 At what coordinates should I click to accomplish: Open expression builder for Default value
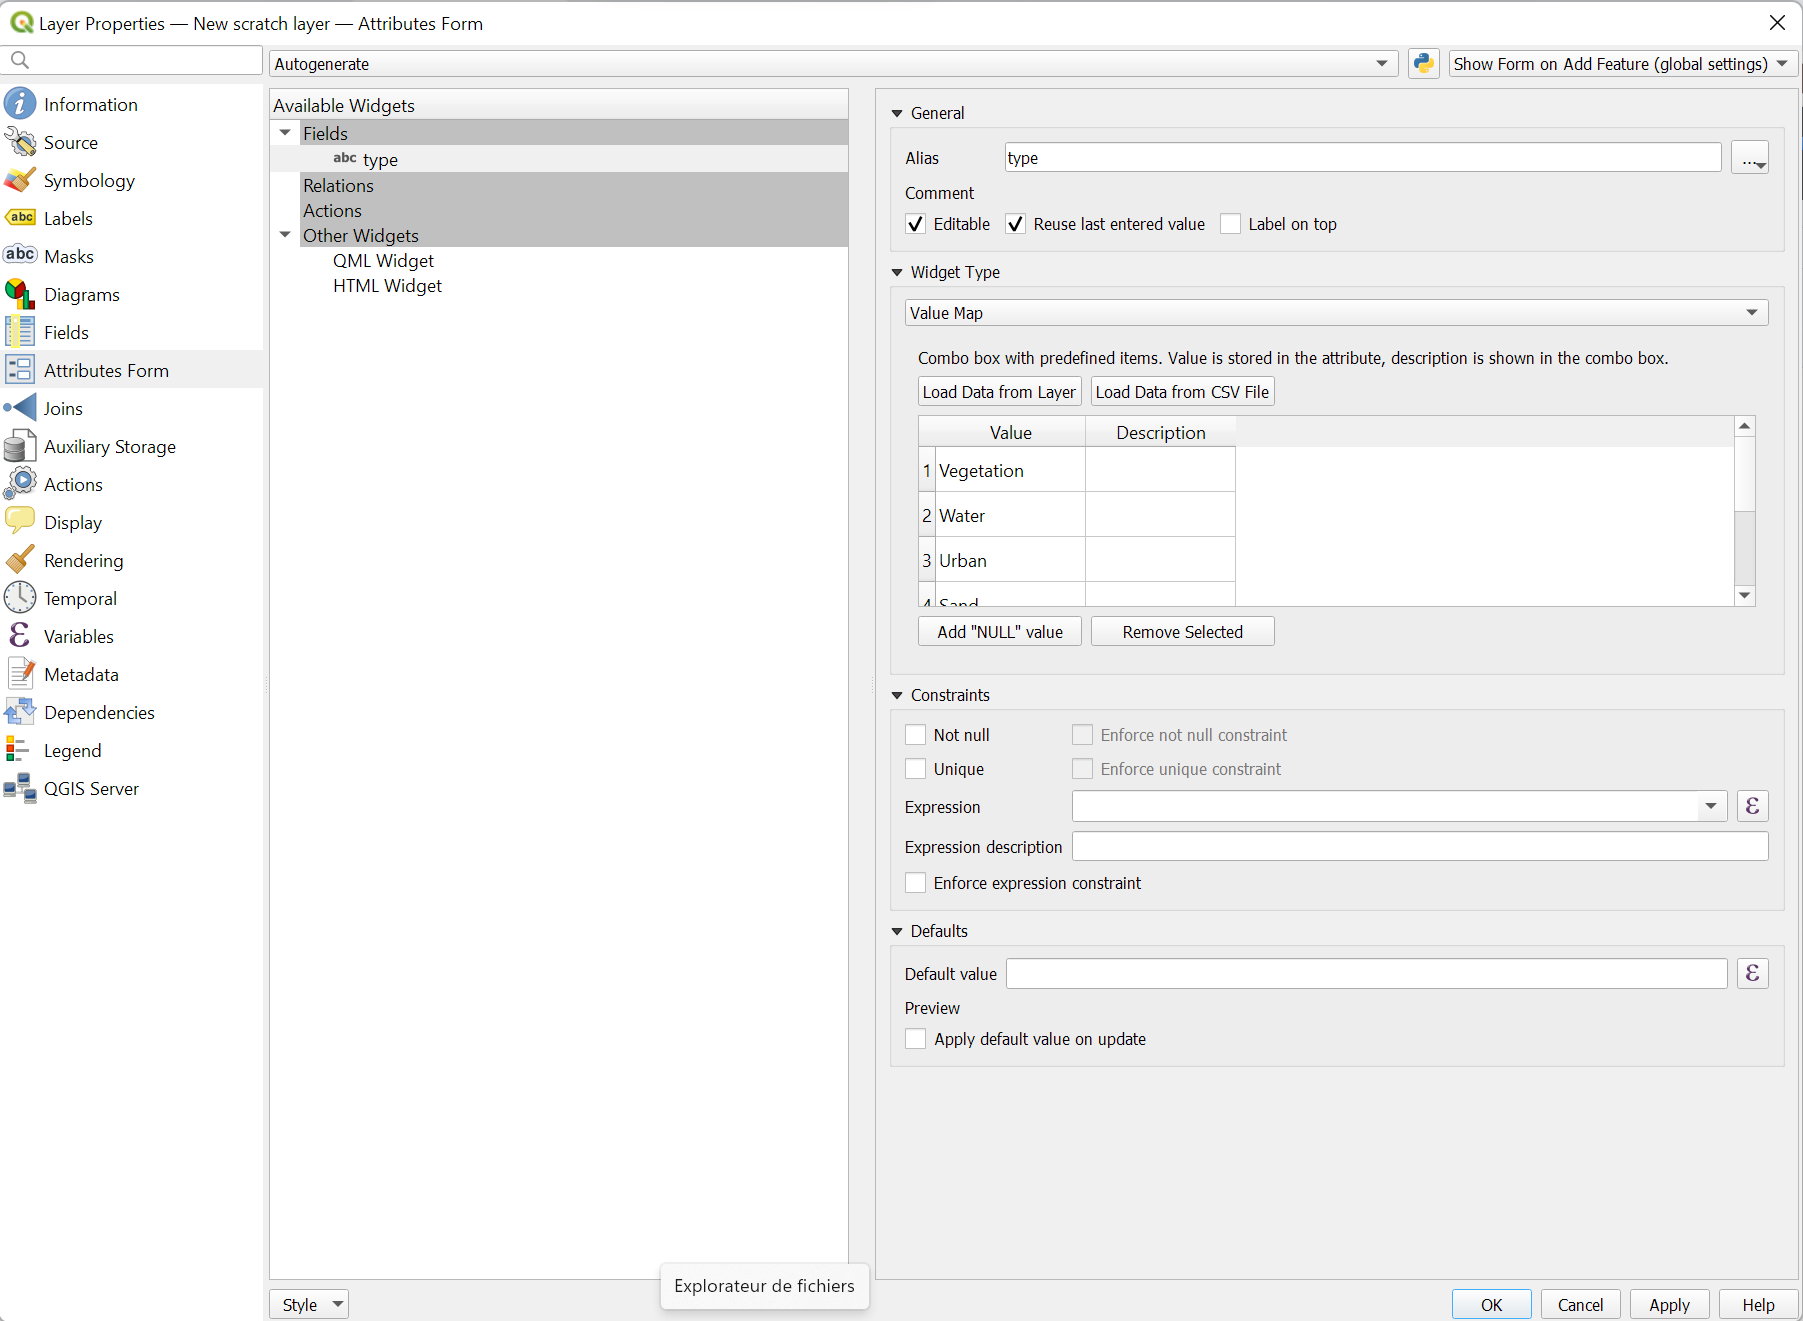click(x=1752, y=973)
